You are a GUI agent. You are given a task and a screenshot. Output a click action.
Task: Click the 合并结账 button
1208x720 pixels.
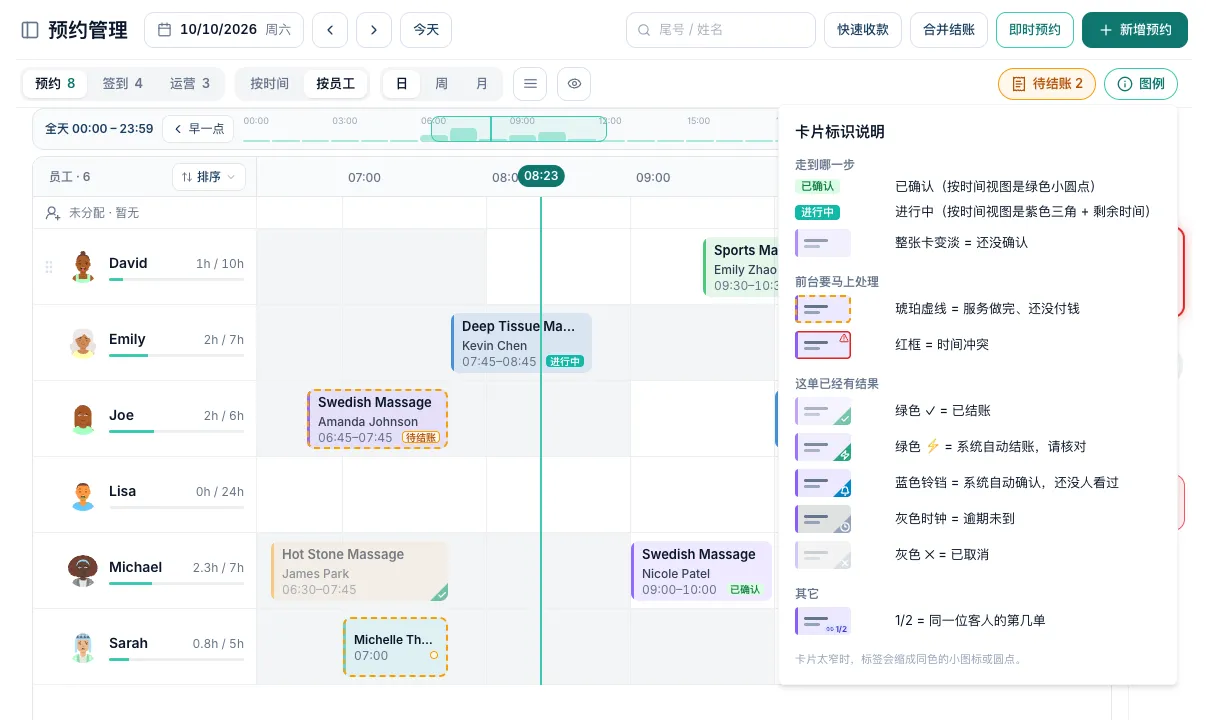[949, 30]
